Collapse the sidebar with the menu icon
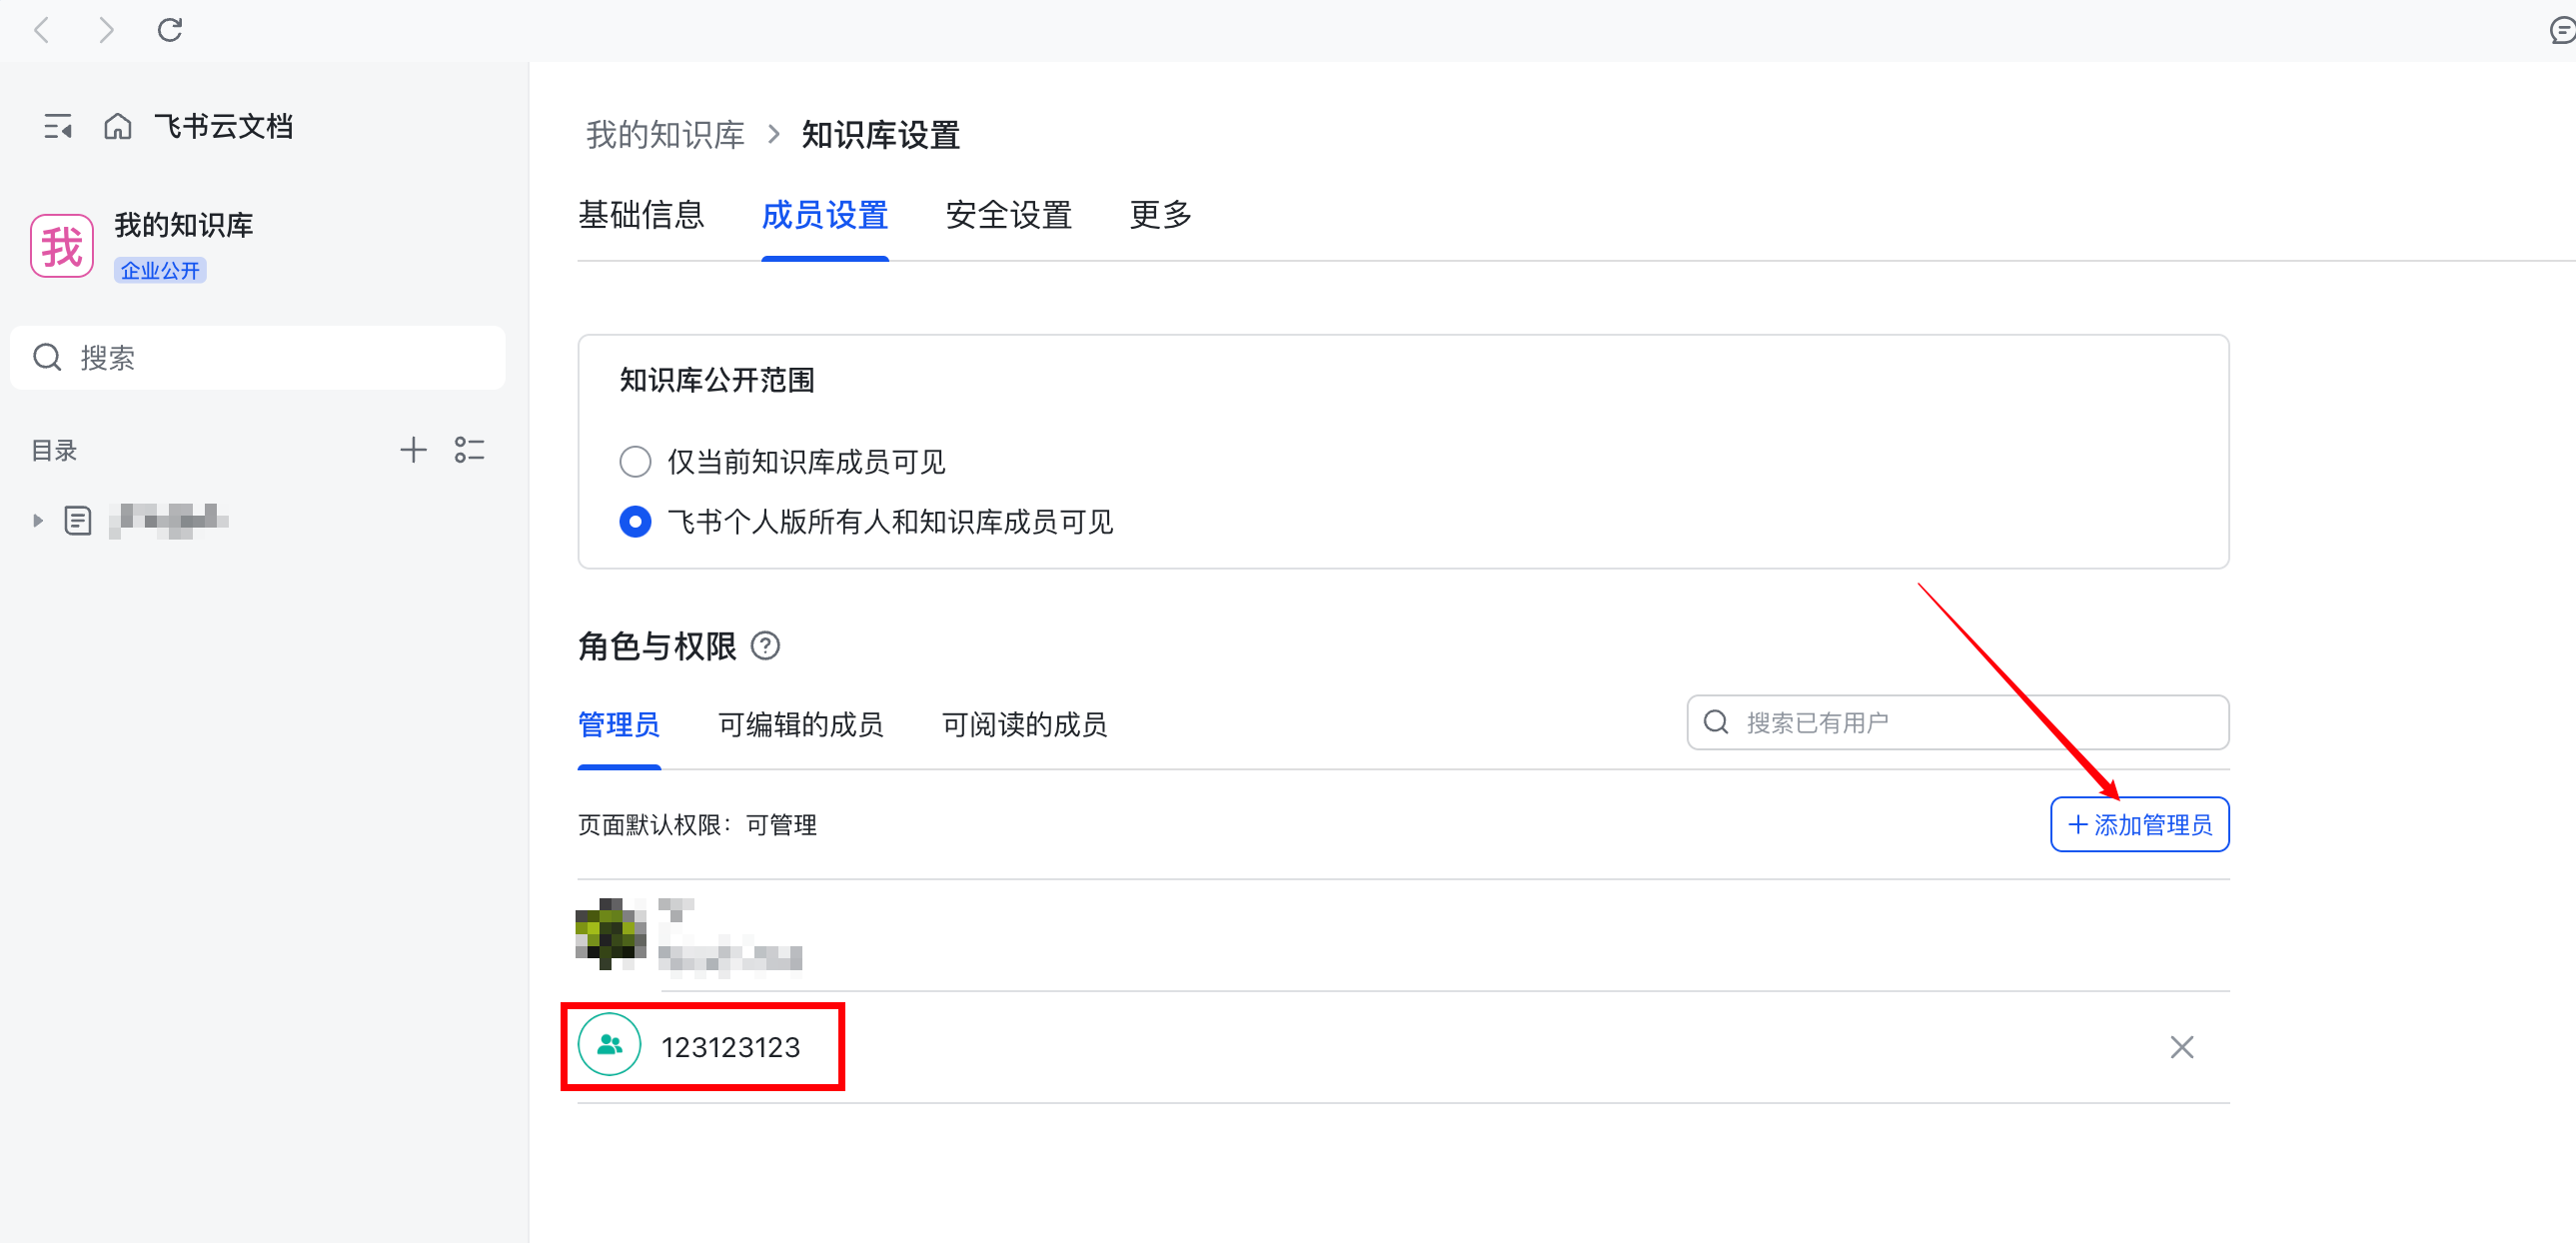Image resolution: width=2576 pixels, height=1243 pixels. pos(58,127)
